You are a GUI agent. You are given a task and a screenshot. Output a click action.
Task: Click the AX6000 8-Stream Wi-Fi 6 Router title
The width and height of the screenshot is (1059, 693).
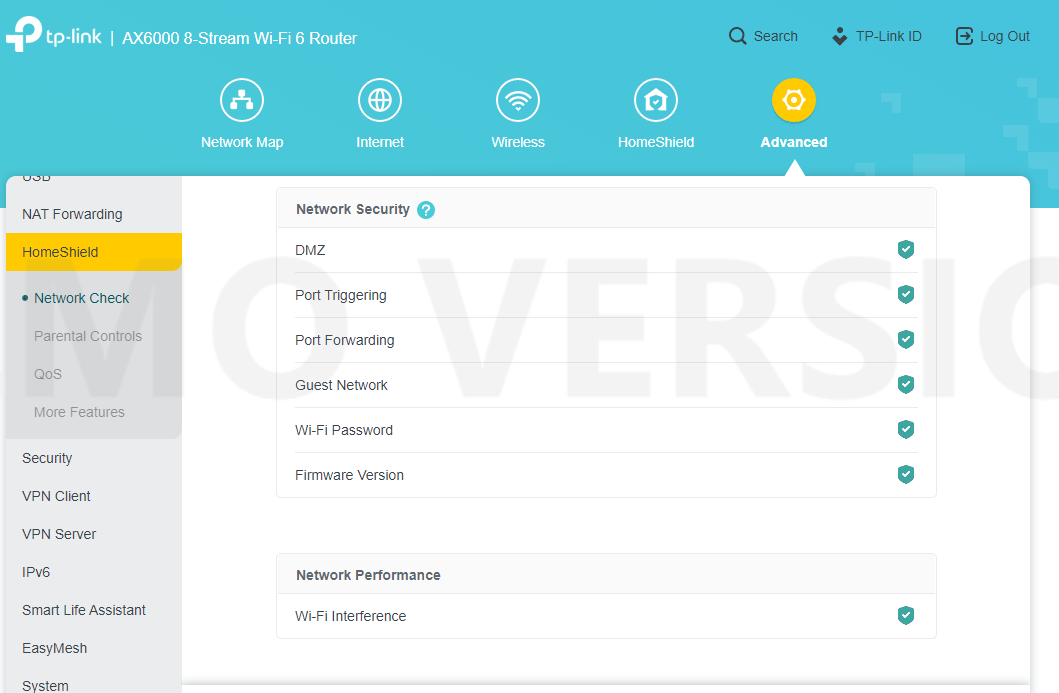pos(239,38)
